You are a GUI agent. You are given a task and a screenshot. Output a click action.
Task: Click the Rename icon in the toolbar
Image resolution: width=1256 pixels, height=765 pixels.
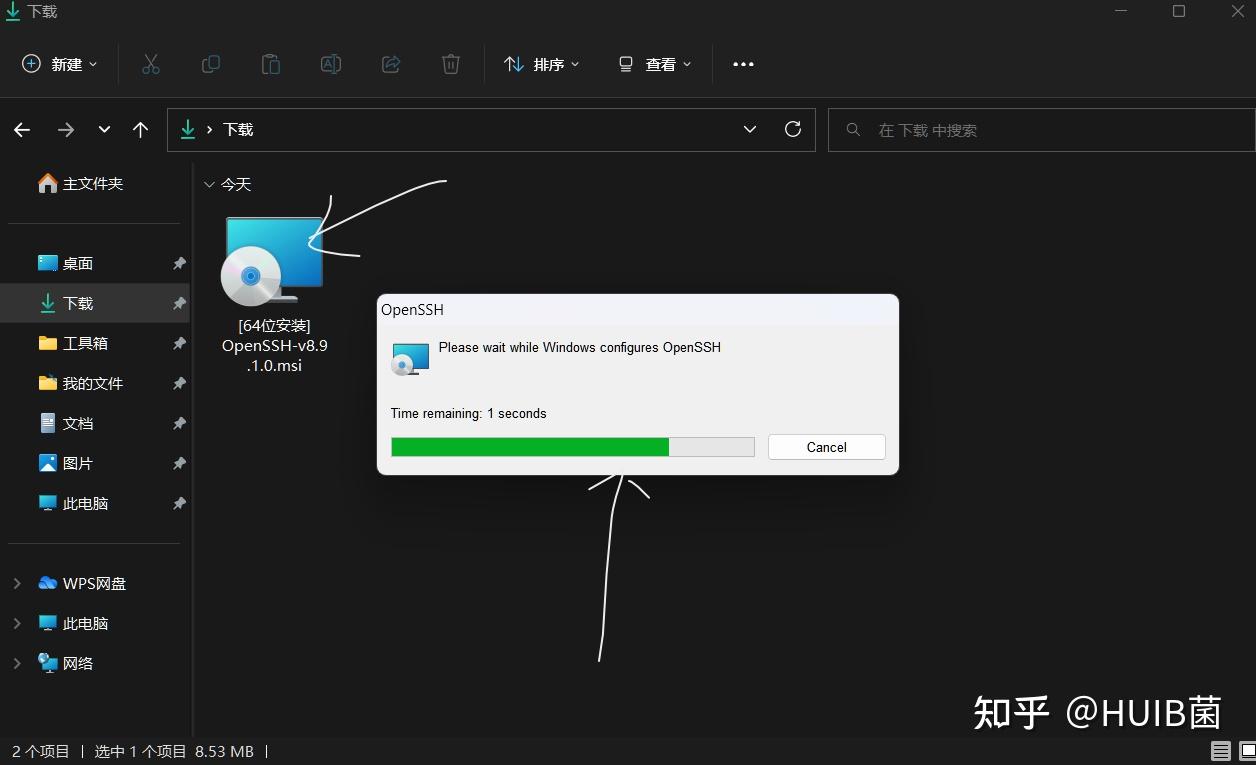pos(331,64)
